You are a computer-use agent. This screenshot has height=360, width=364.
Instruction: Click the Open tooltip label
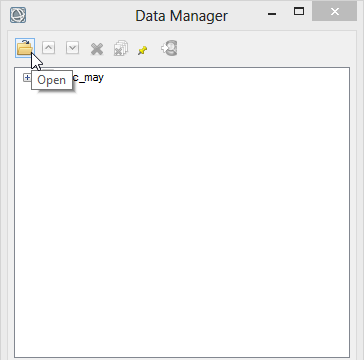click(x=52, y=80)
